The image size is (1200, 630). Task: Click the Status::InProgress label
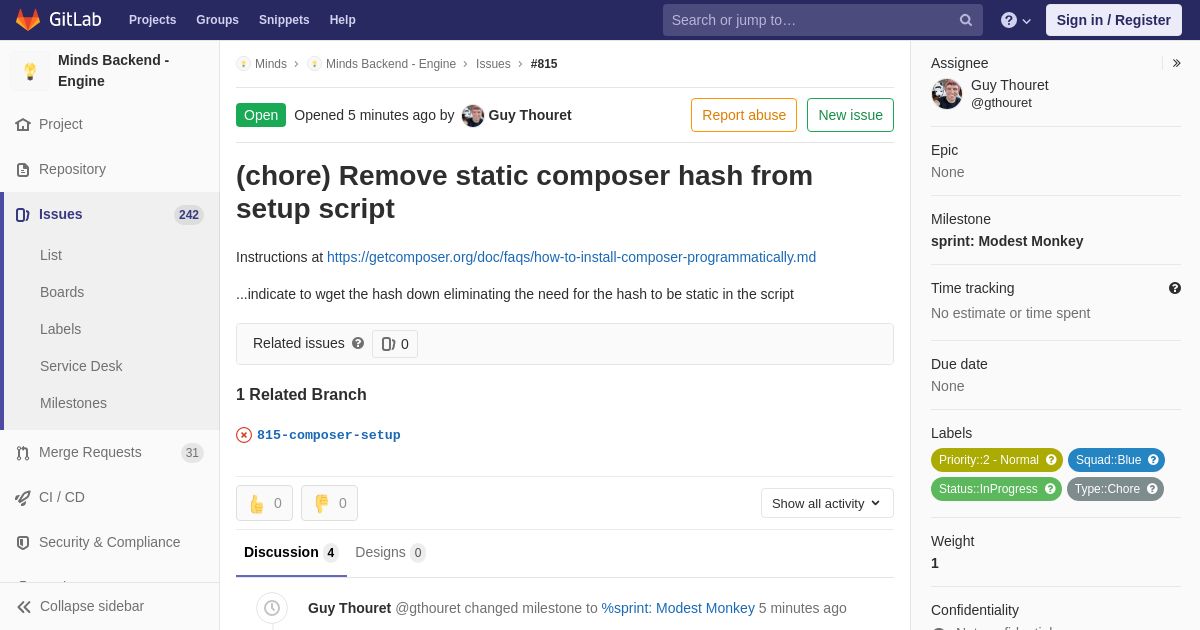(x=996, y=489)
